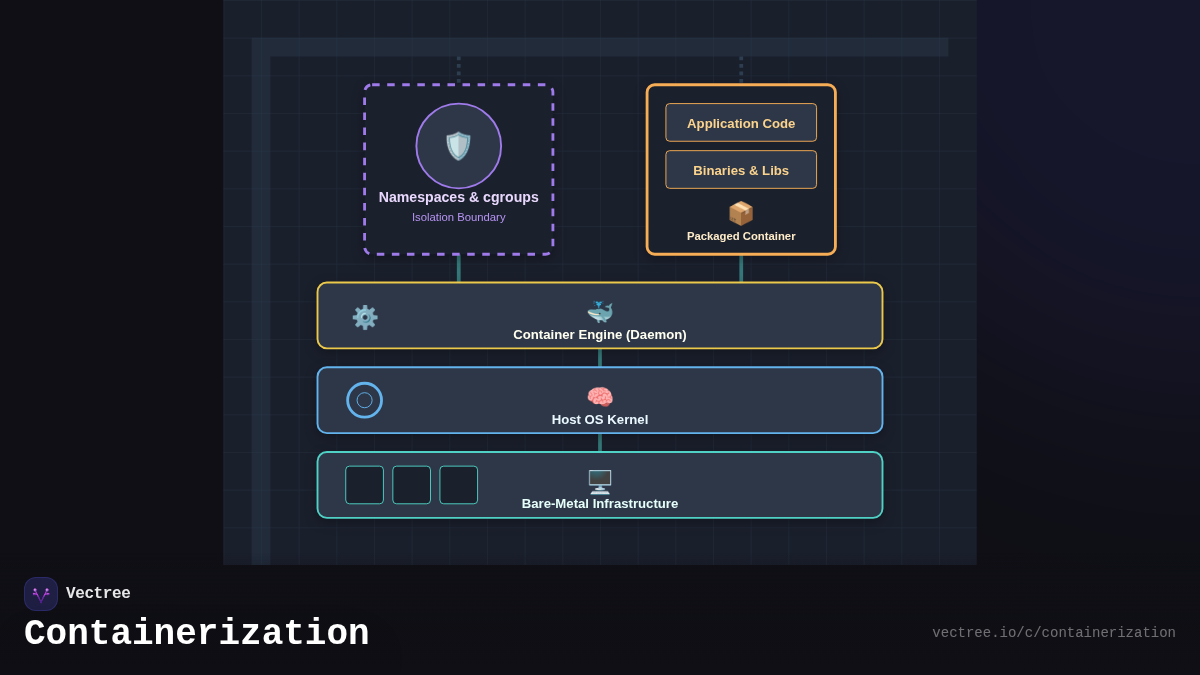Select the Binaries & Libs box

741,170
